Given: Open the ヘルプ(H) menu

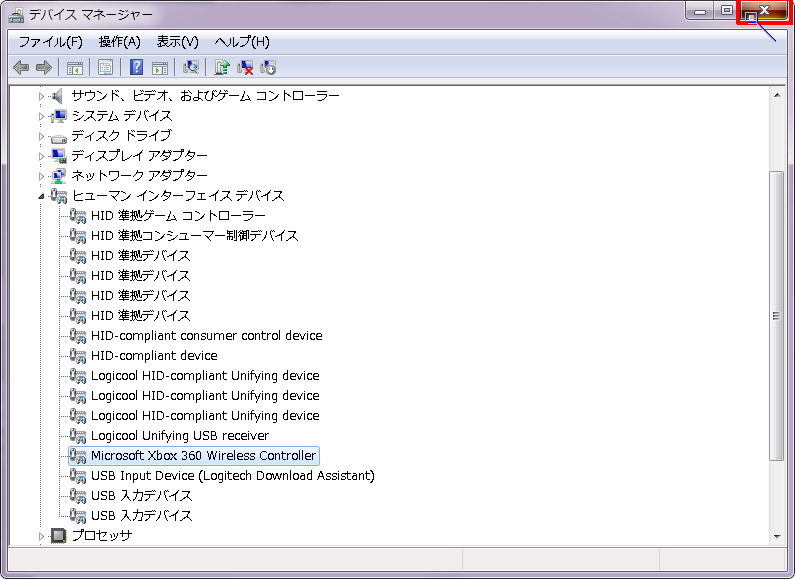Looking at the screenshot, I should click(x=242, y=42).
